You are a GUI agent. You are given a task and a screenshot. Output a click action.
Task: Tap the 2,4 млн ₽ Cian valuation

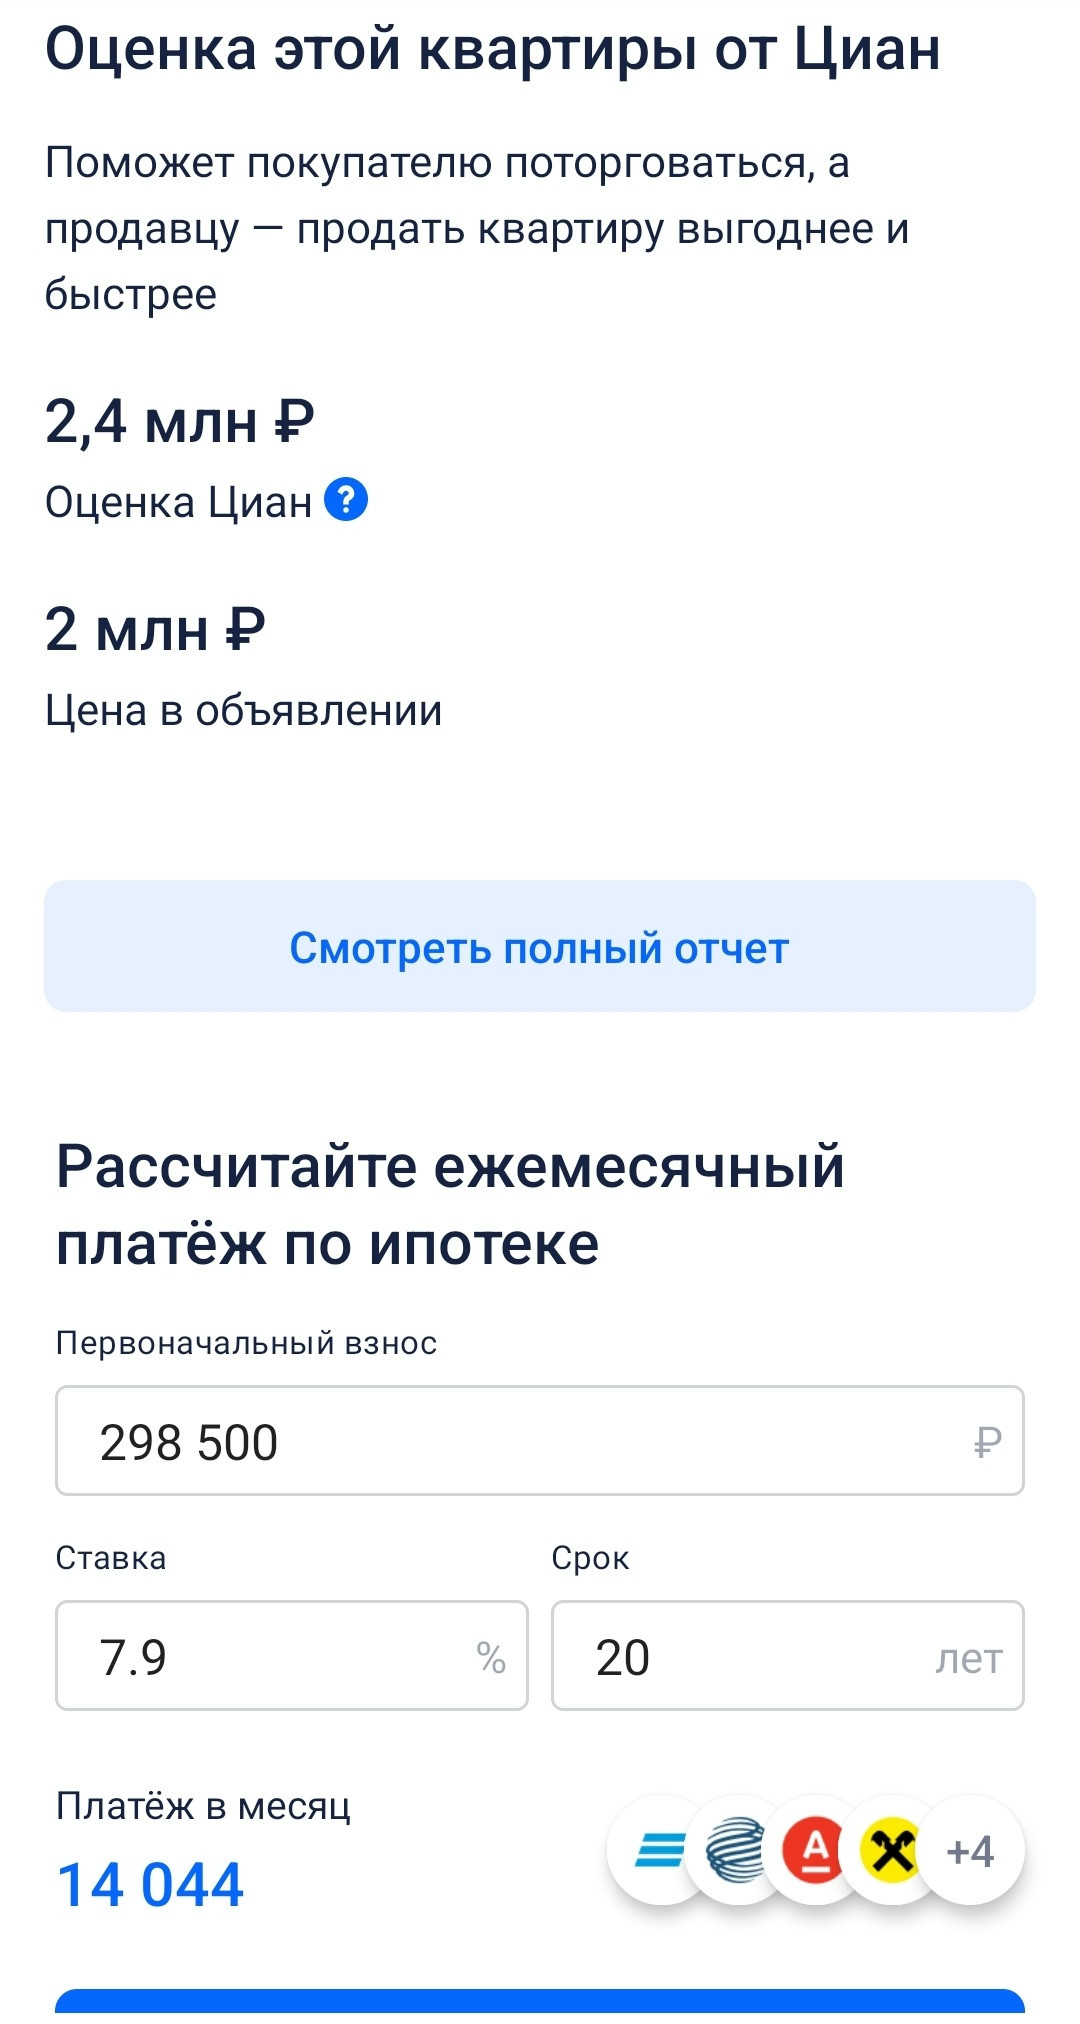pyautogui.click(x=180, y=421)
